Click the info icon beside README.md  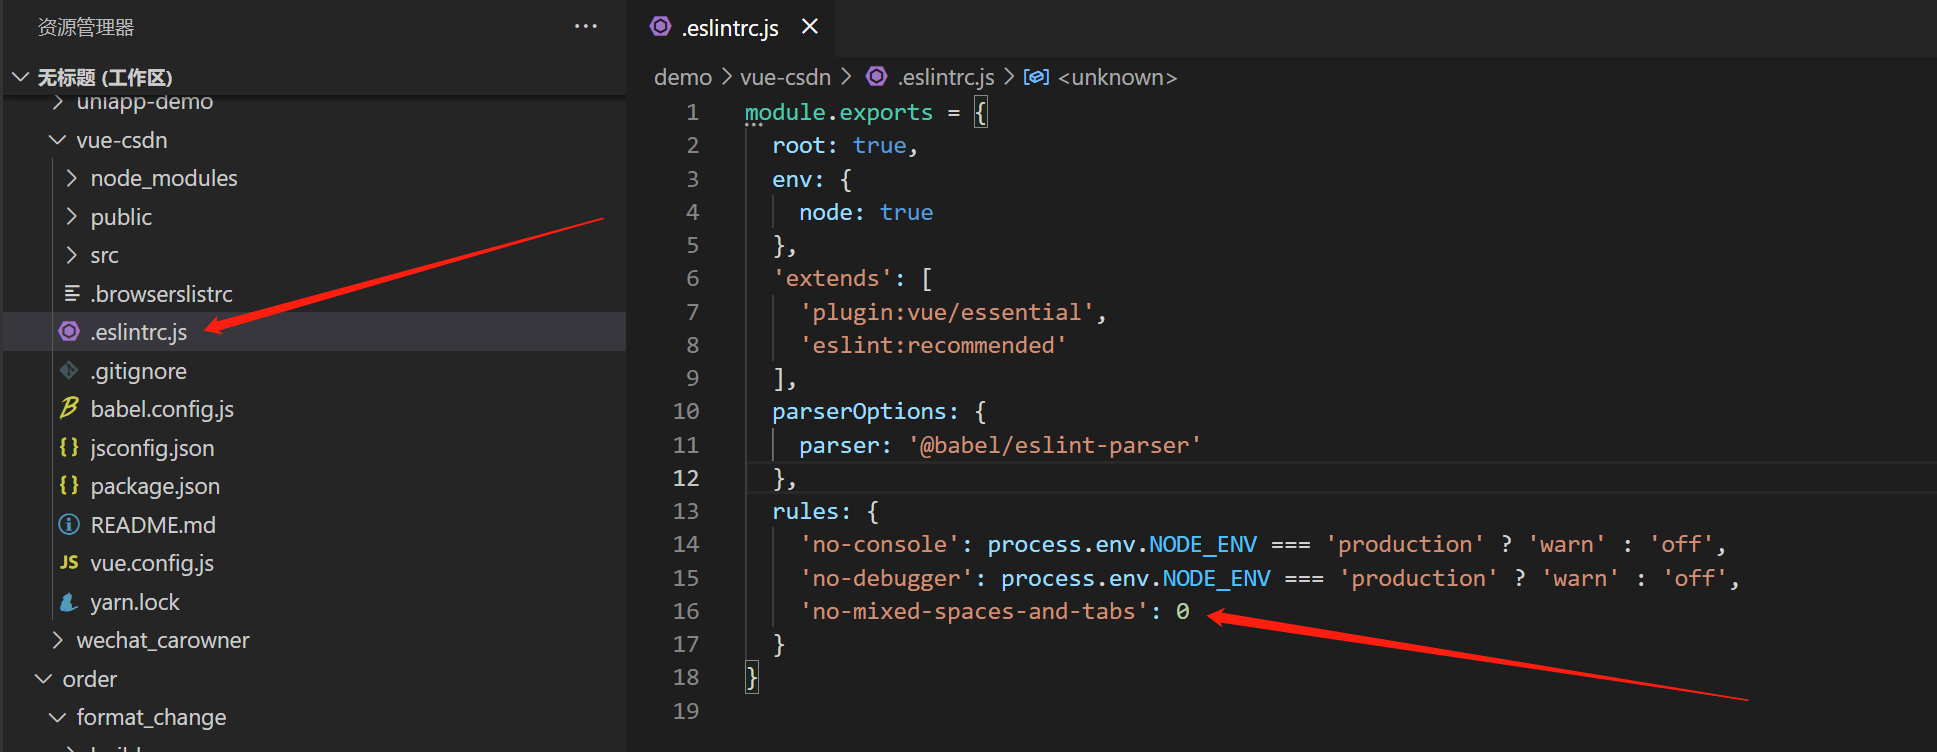coord(69,524)
